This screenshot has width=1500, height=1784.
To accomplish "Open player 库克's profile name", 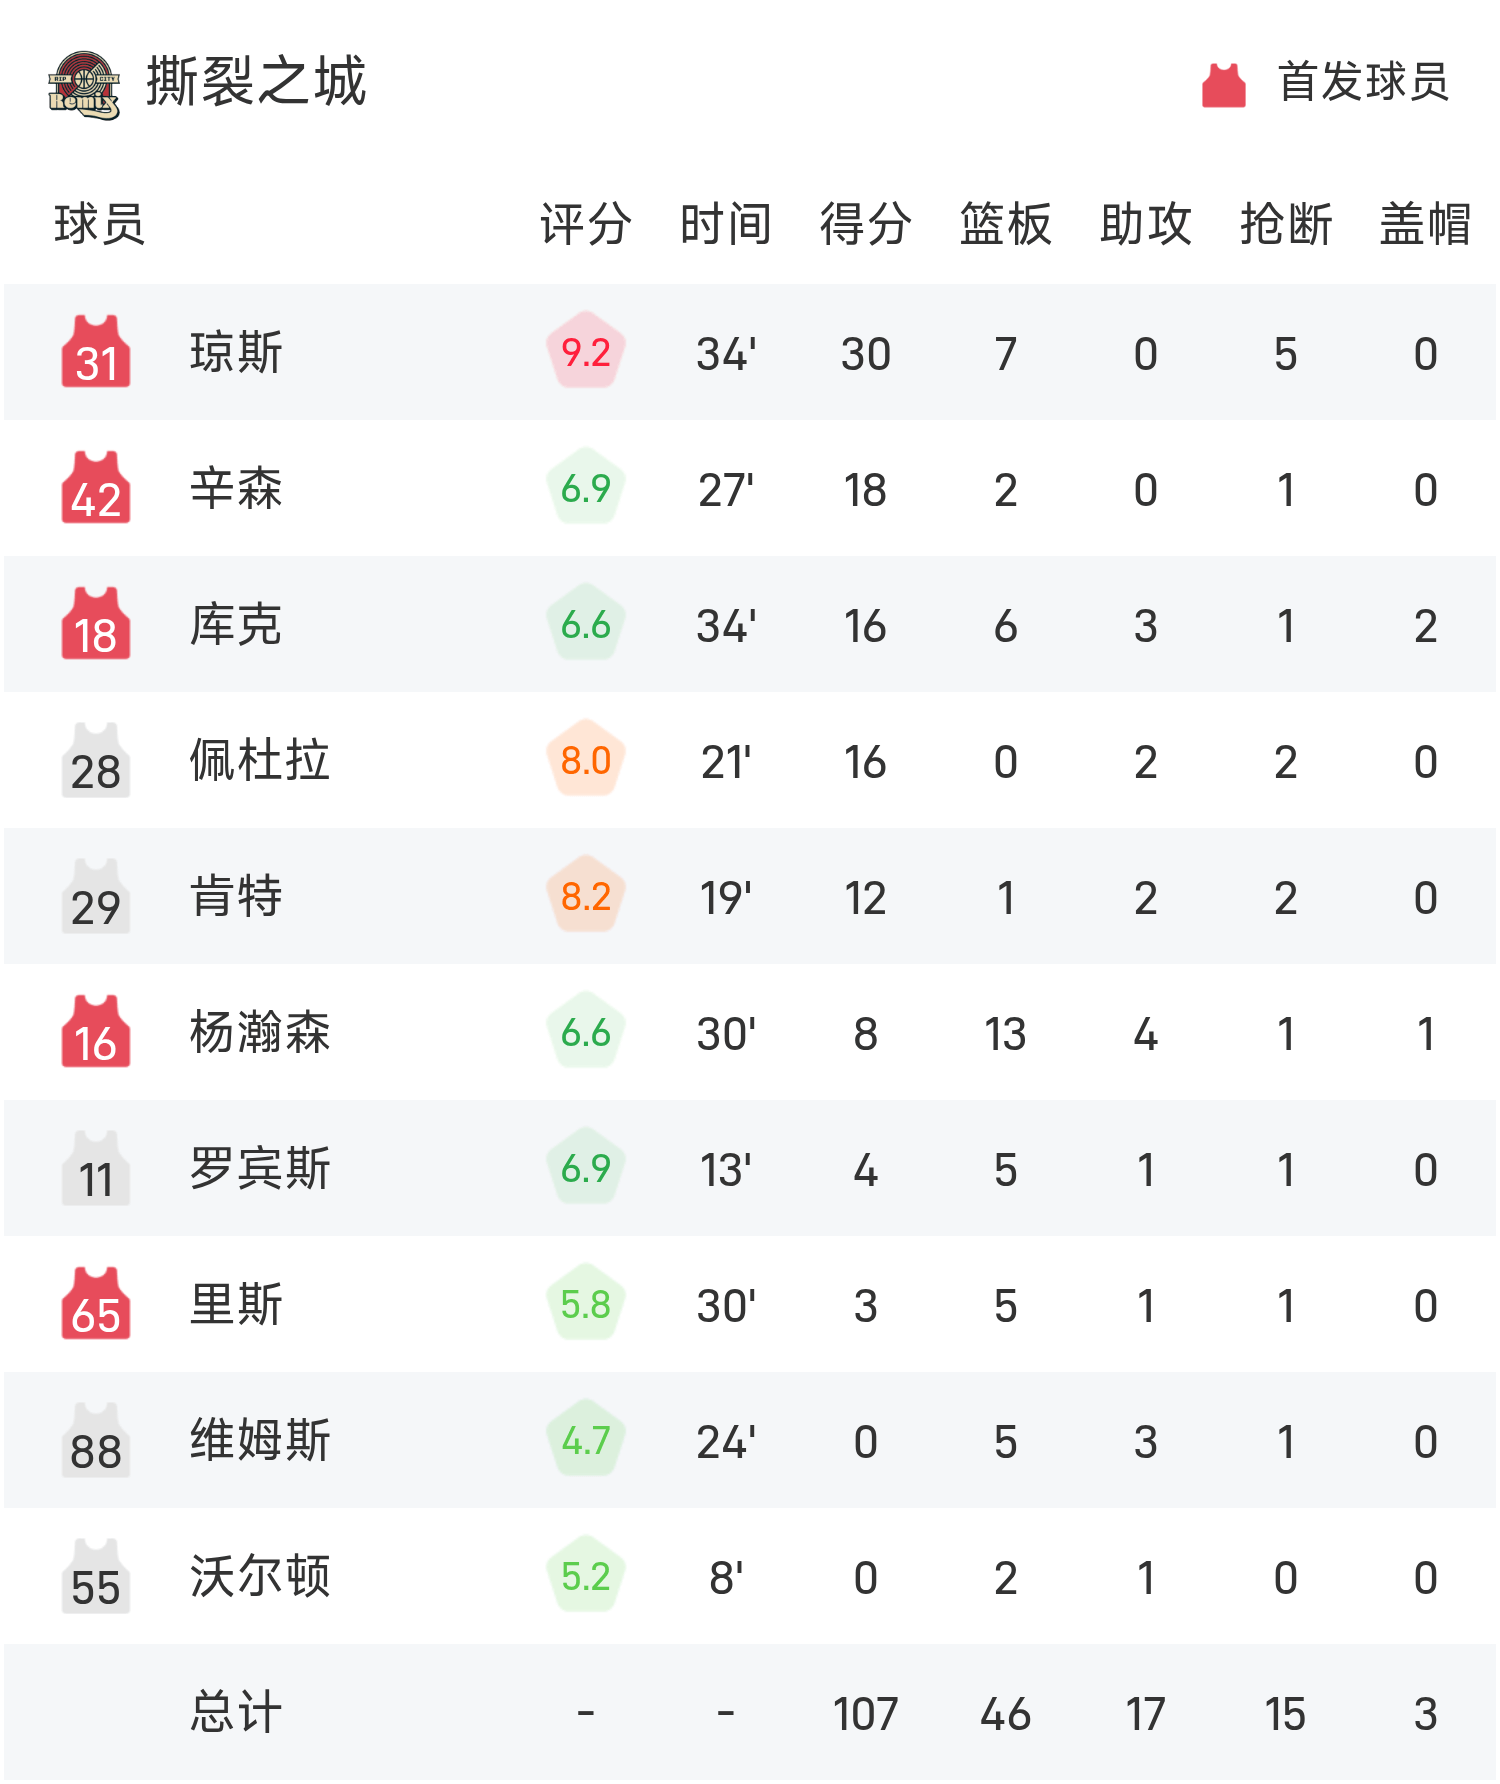I will pos(236,625).
